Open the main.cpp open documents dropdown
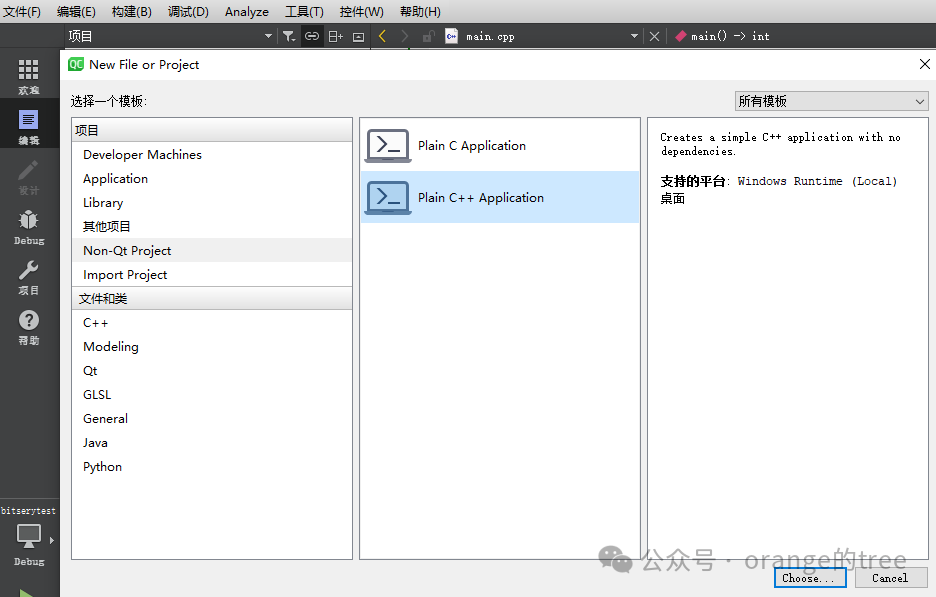Image resolution: width=936 pixels, height=597 pixels. [634, 36]
